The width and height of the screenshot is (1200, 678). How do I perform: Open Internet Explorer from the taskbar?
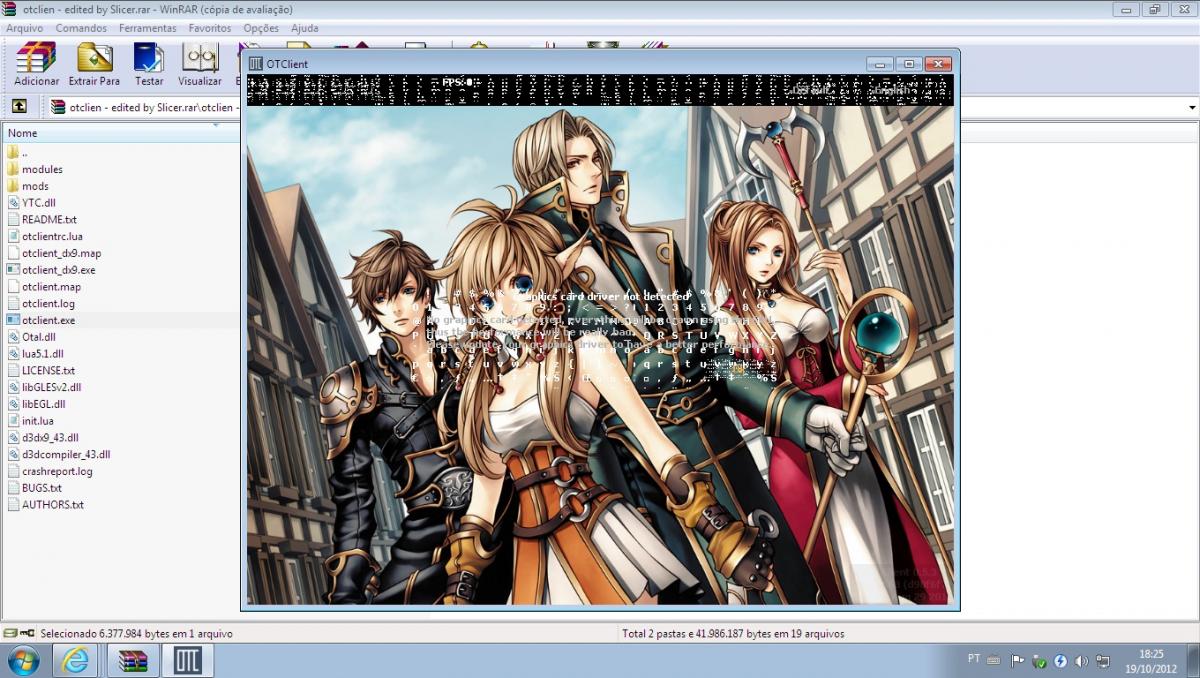[77, 661]
